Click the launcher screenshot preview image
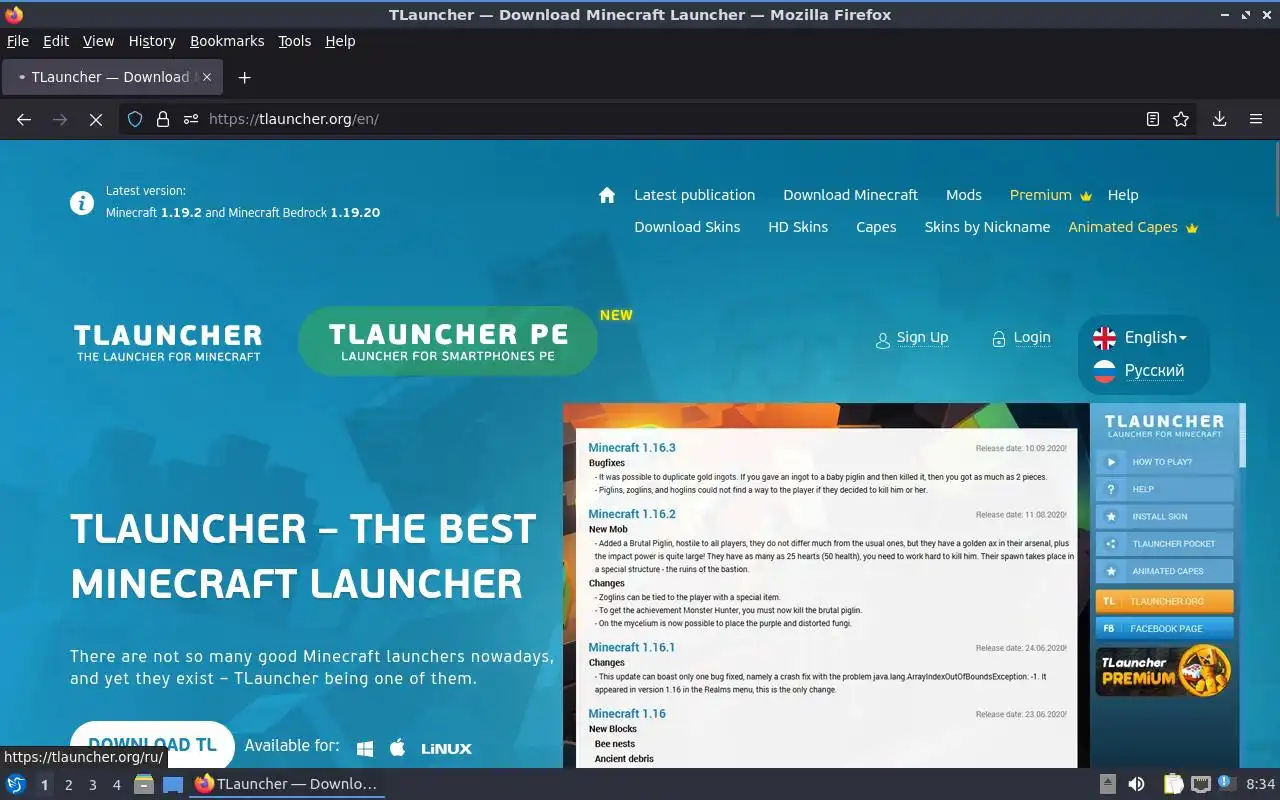 coord(904,586)
